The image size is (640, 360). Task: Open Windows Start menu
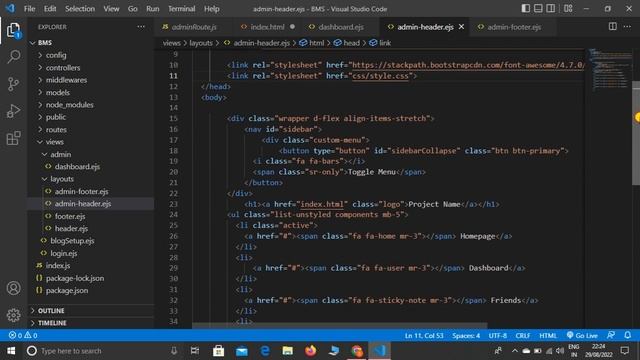11,351
